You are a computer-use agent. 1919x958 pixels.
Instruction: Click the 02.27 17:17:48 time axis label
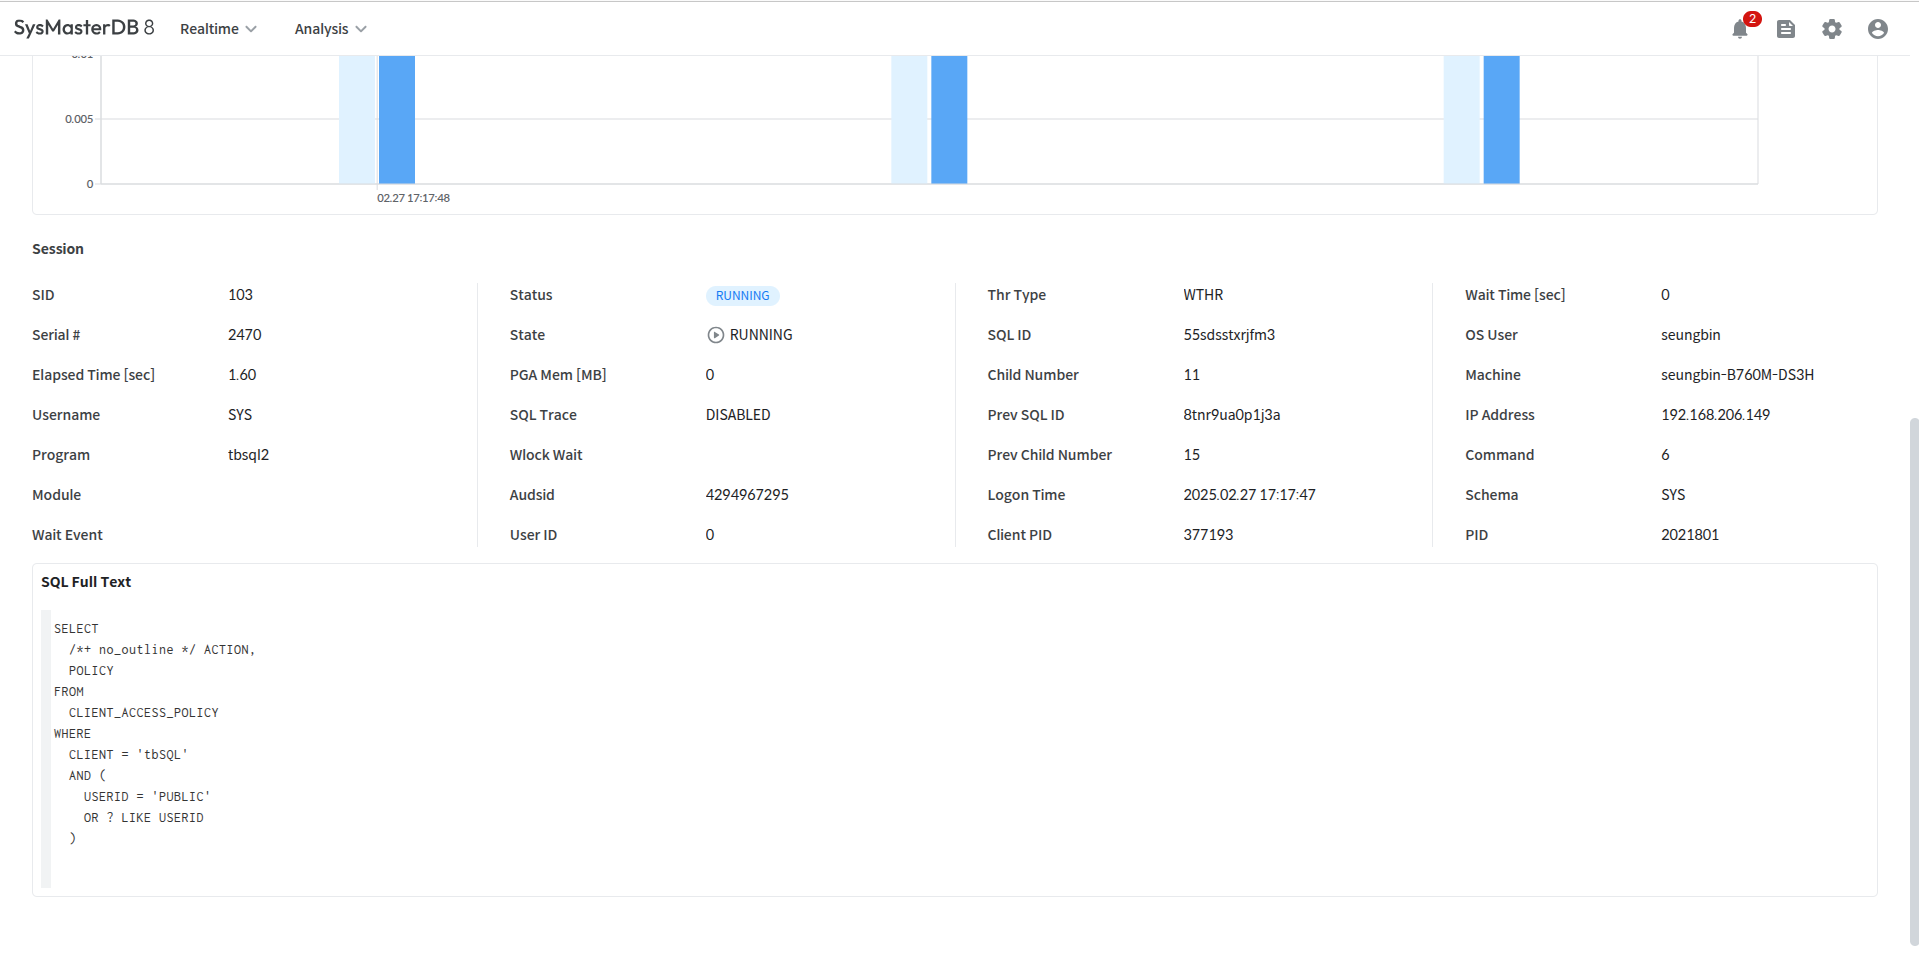click(x=413, y=198)
